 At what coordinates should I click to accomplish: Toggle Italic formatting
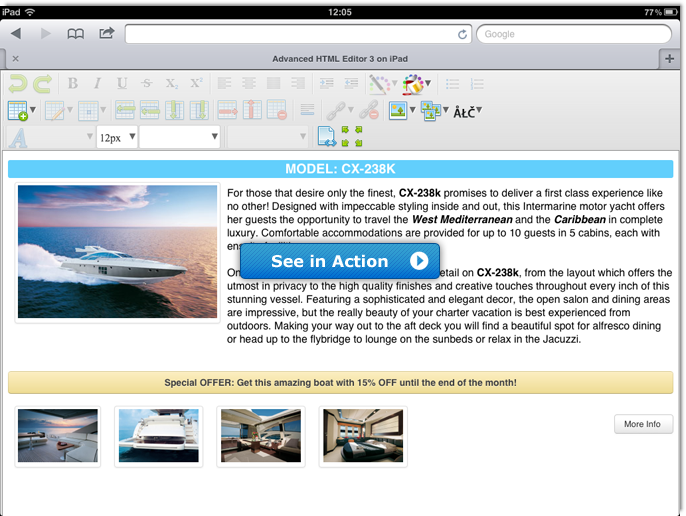click(97, 83)
